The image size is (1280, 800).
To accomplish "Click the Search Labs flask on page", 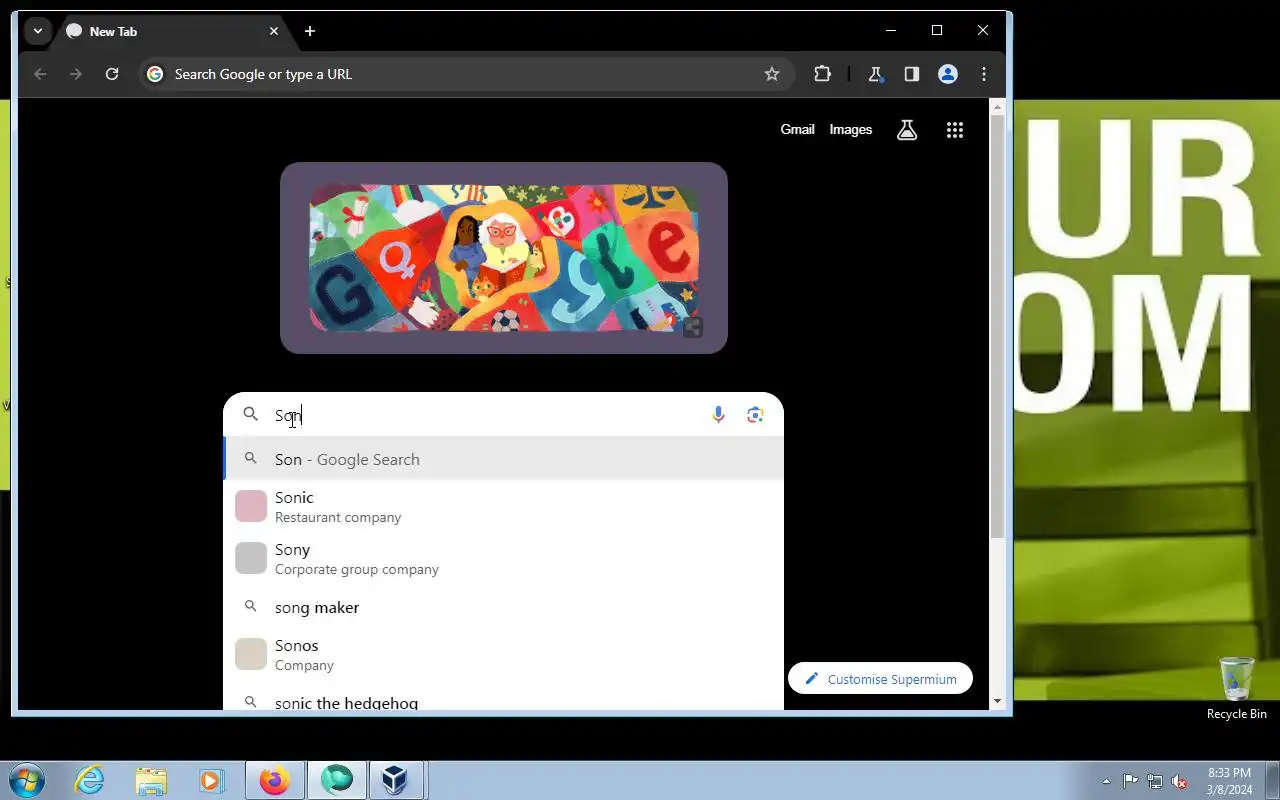I will [x=907, y=130].
